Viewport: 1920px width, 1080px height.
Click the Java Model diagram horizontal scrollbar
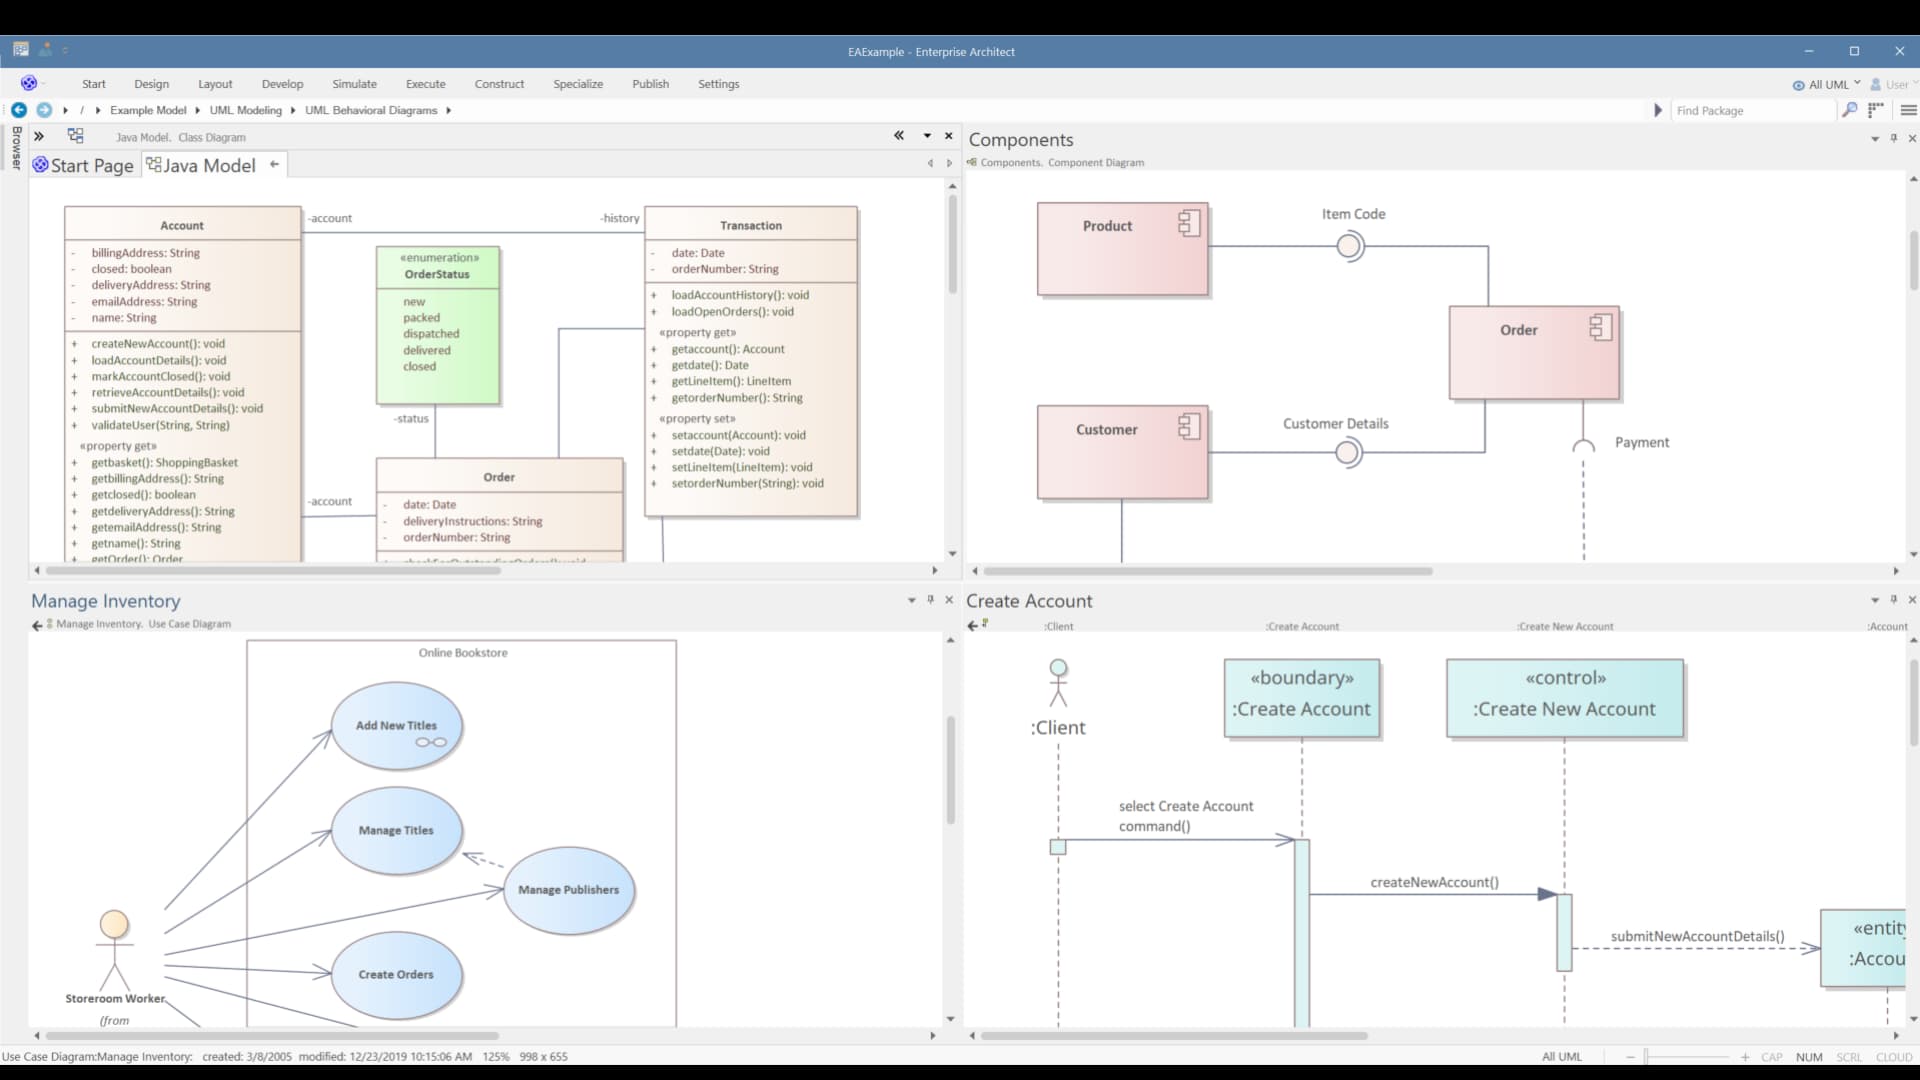[273, 570]
